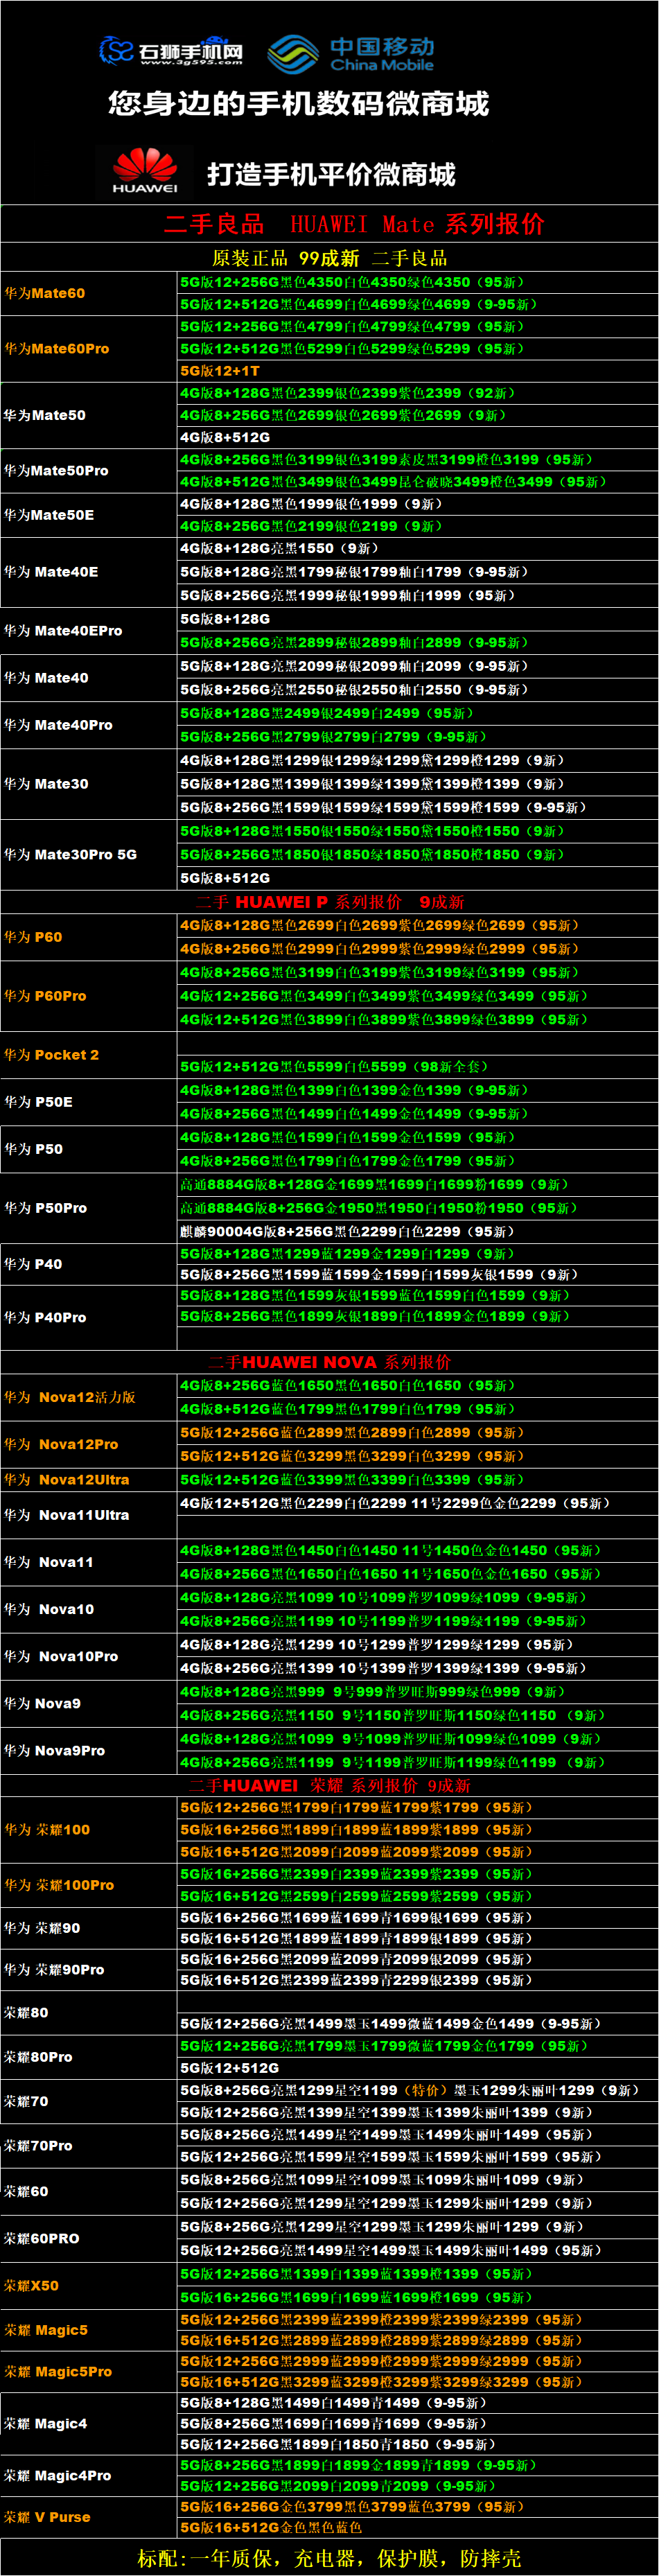The height and width of the screenshot is (2576, 659).
Task: Select the 华为 Mate40EPro model cell
Action: click(89, 631)
